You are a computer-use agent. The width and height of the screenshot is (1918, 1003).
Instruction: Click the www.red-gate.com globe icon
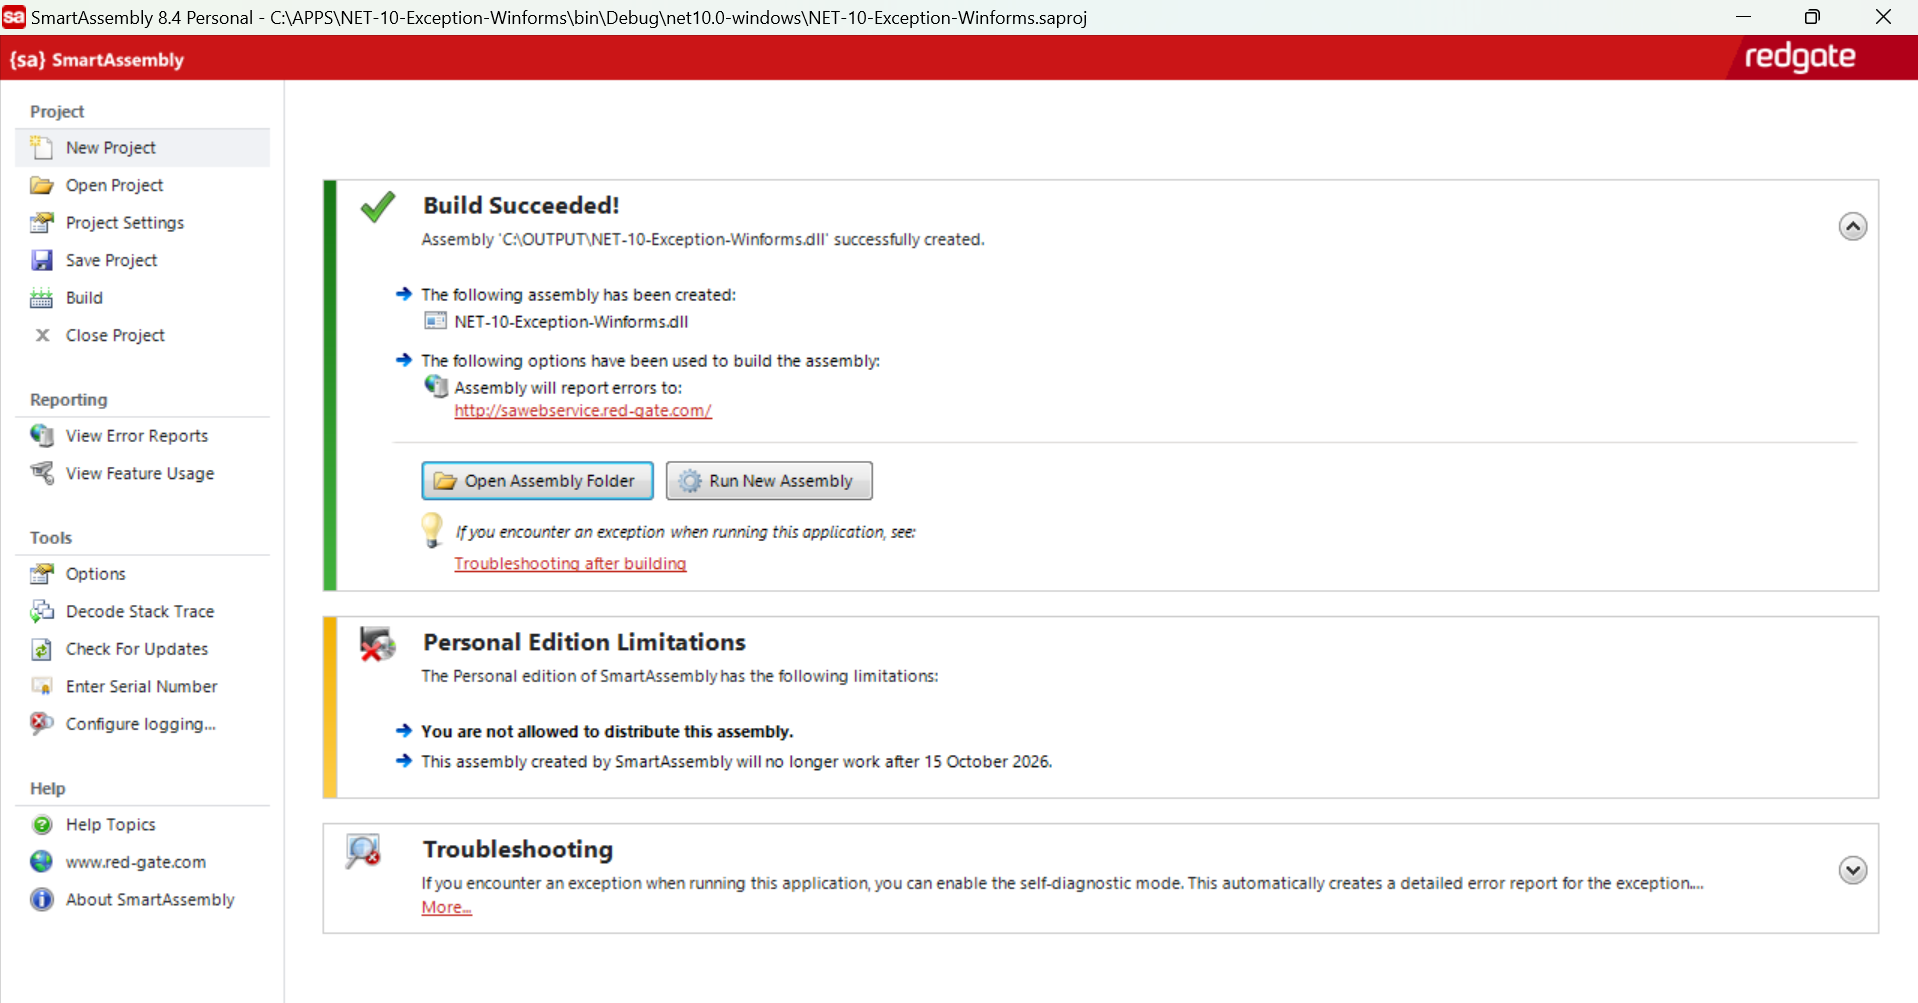pos(41,861)
